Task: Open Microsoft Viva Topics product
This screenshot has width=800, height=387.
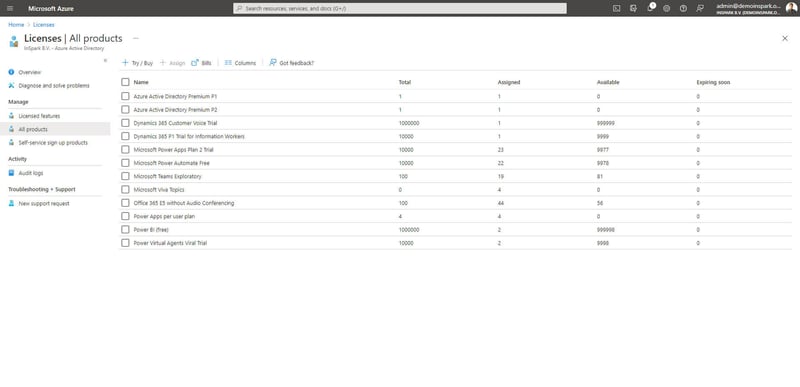Action: (x=159, y=190)
